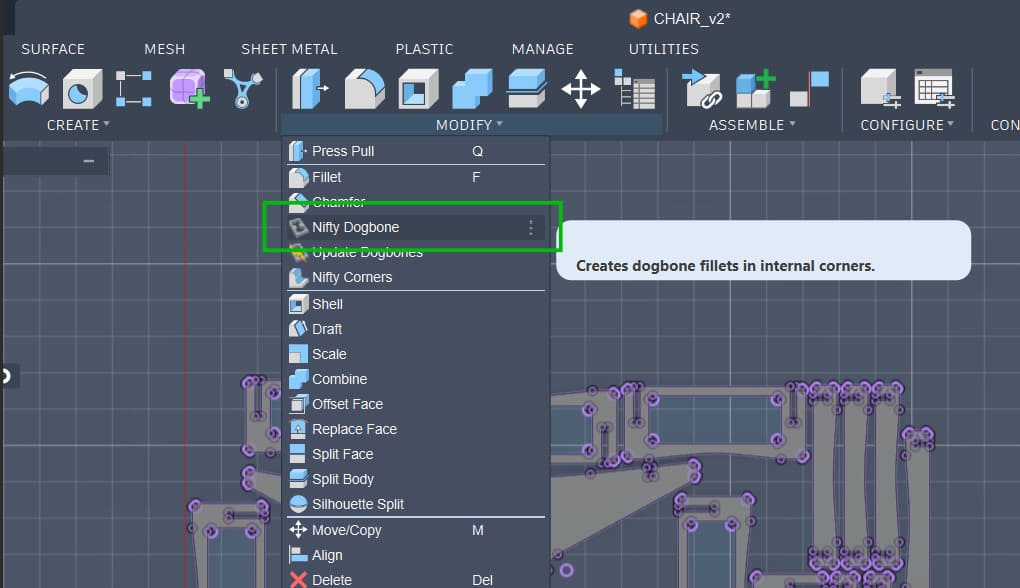Choose Split Body from menu
This screenshot has width=1020, height=588.
click(416, 479)
